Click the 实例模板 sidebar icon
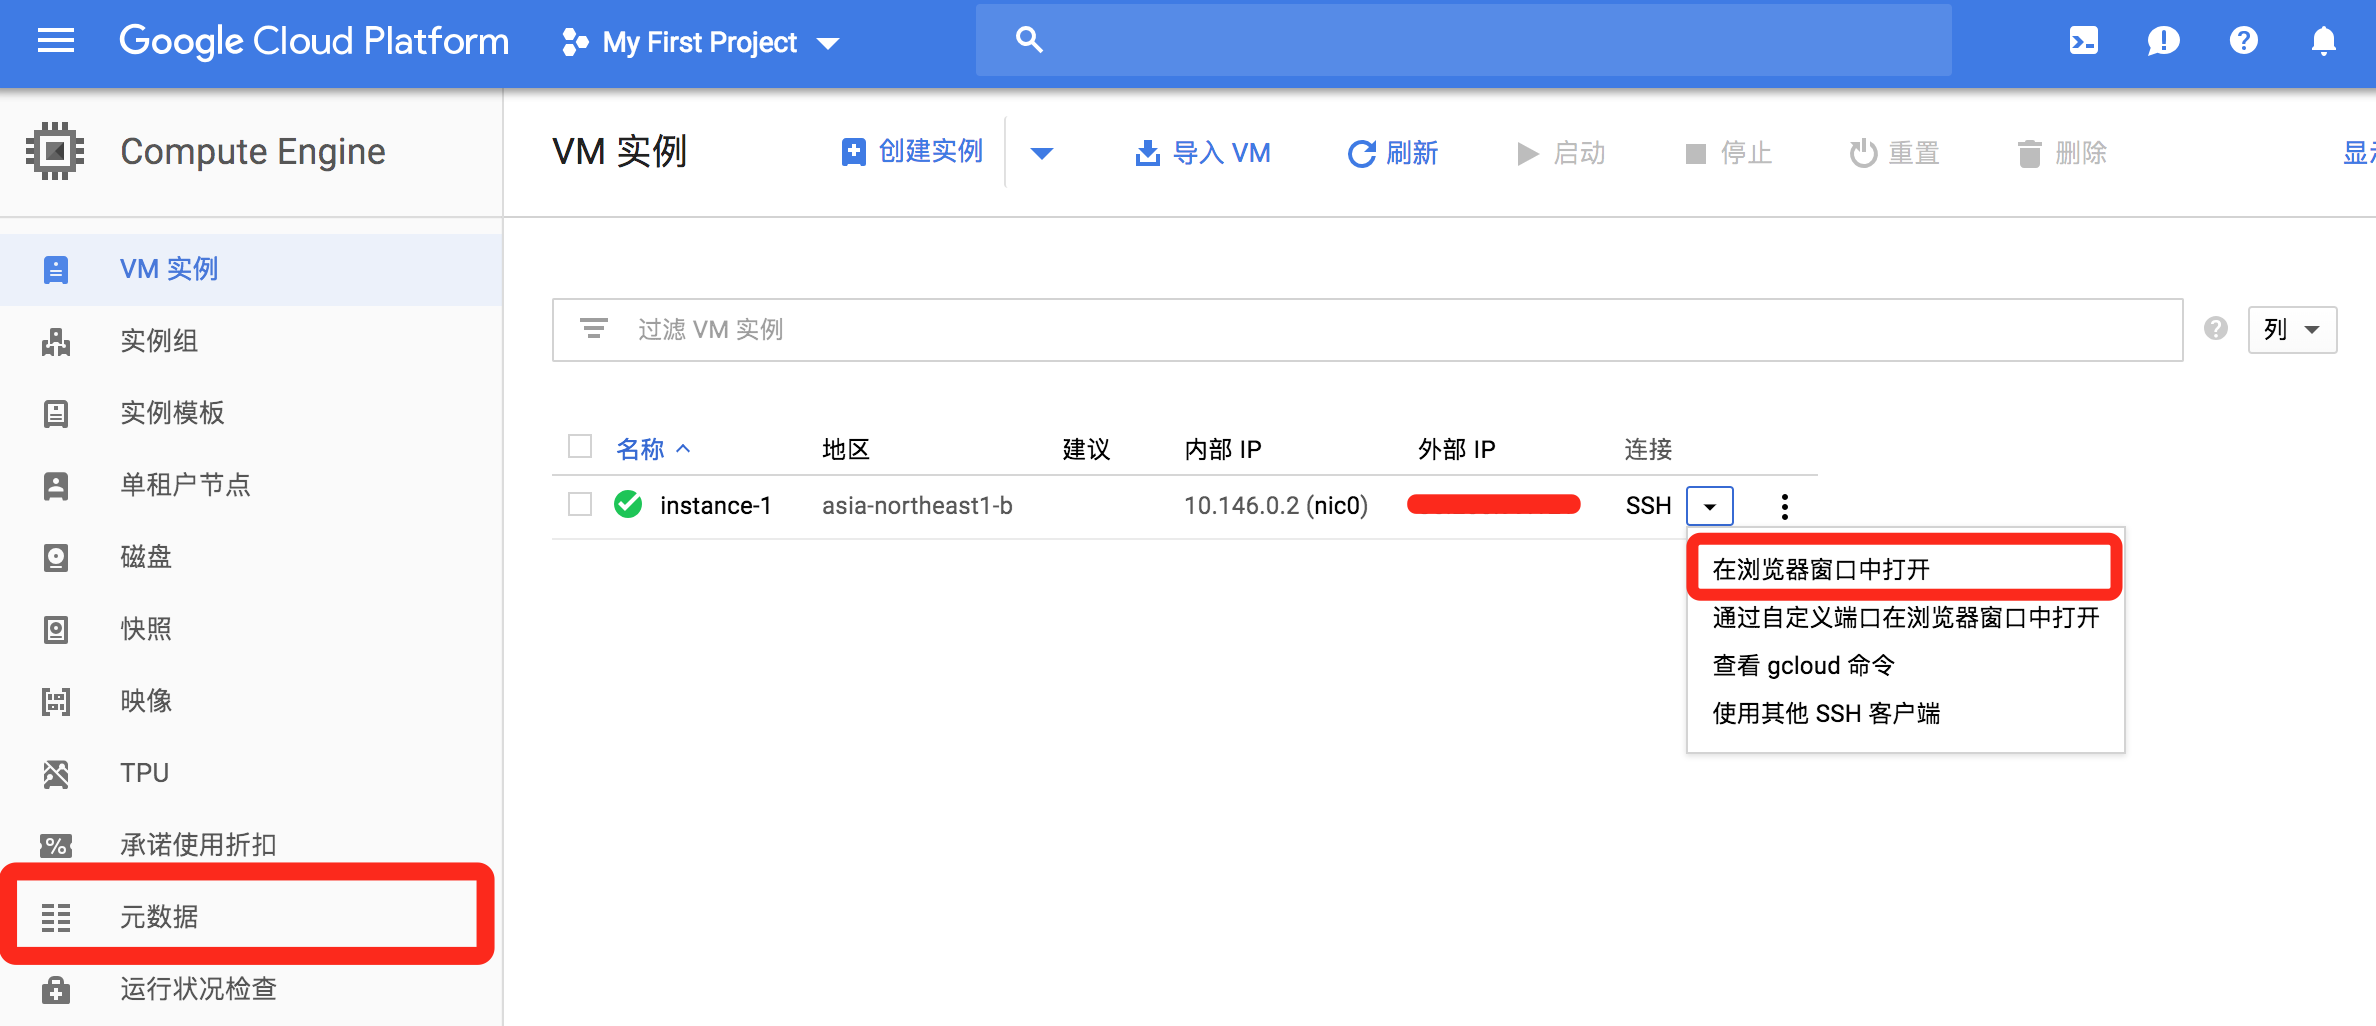2376x1026 pixels. pos(56,413)
